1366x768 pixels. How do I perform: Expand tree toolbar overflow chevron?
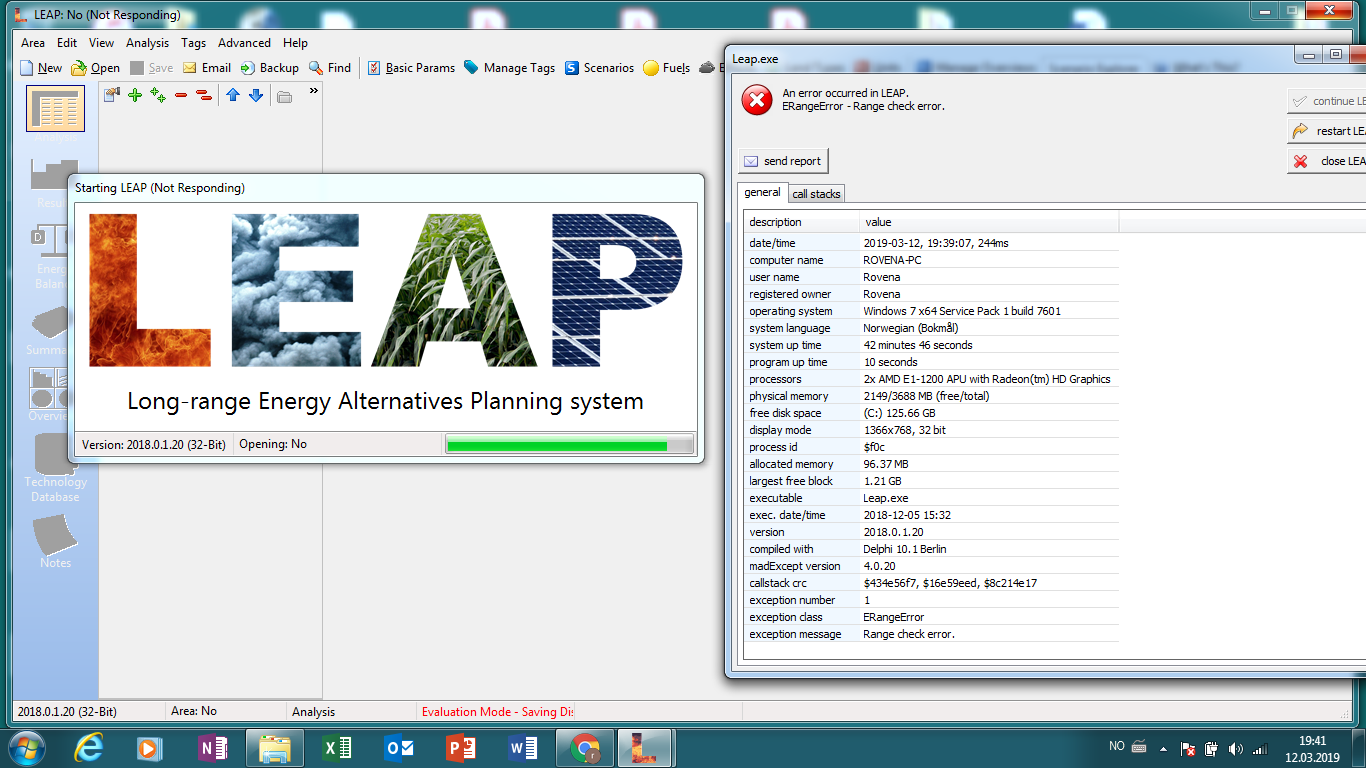click(313, 91)
